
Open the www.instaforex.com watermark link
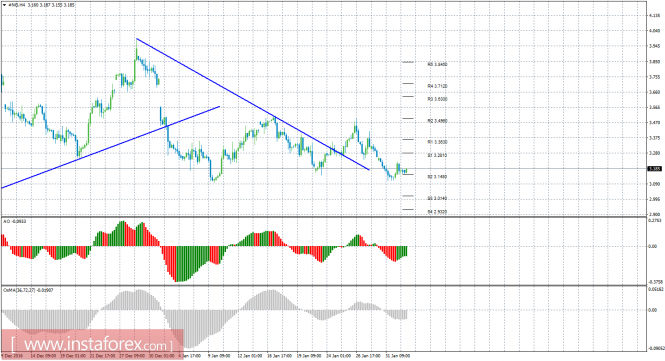tap(92, 343)
